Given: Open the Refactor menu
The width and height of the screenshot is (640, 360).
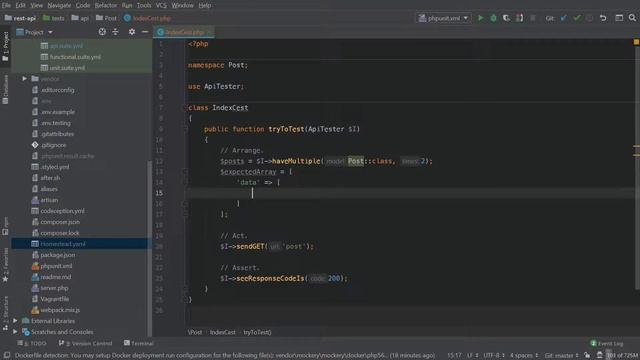Looking at the screenshot, I should (106, 5).
